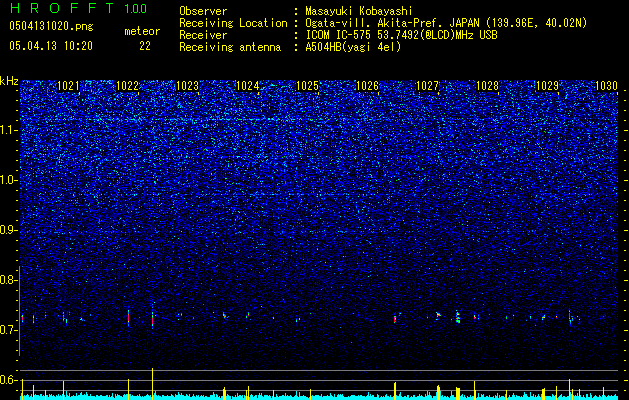Image resolution: width=629 pixels, height=400 pixels.
Task: Click the 0.9 frequency axis label
Action: 9,230
